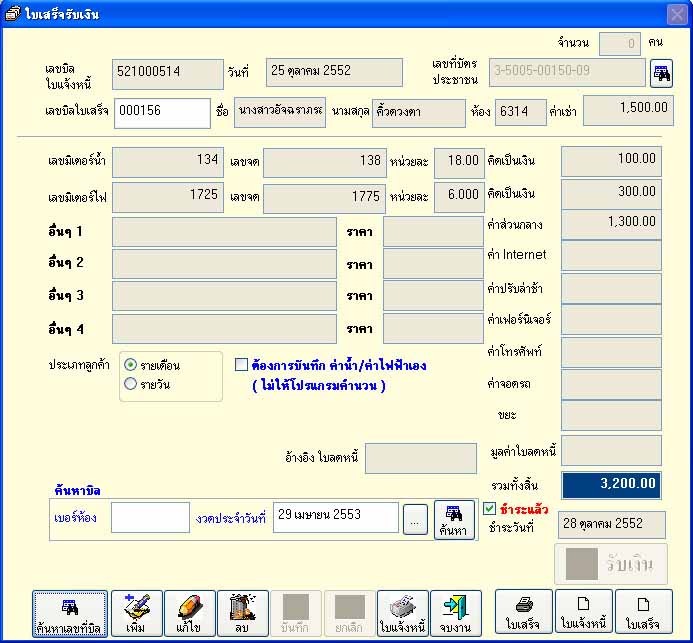Click the ค่าเช่า 1,500.00 rent field
The image size is (693, 643).
(x=628, y=110)
